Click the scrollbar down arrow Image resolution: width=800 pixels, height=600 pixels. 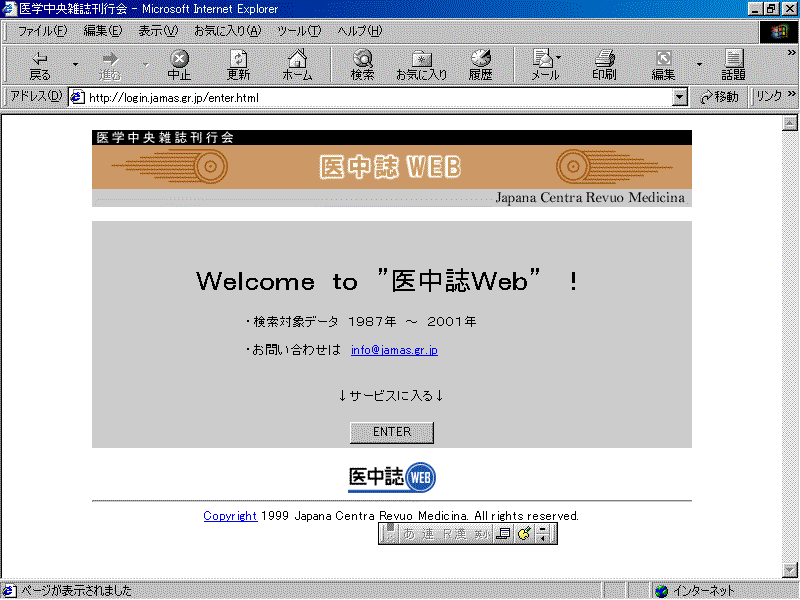[790, 569]
